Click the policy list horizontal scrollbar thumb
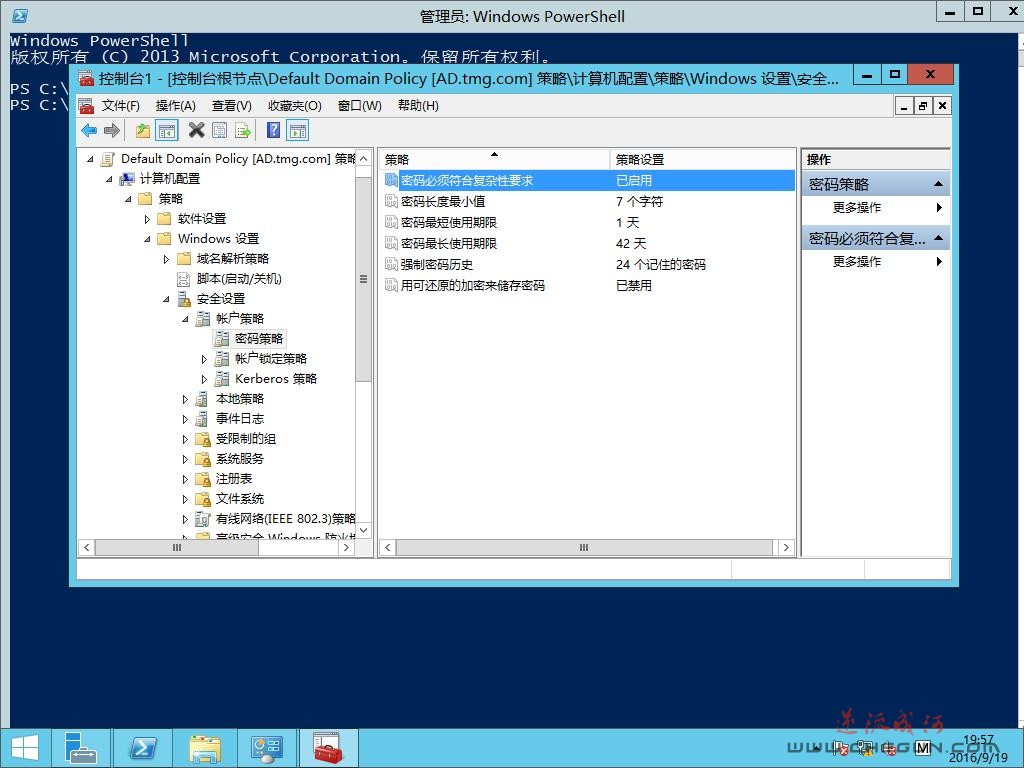The height and width of the screenshot is (768, 1024). click(x=584, y=547)
